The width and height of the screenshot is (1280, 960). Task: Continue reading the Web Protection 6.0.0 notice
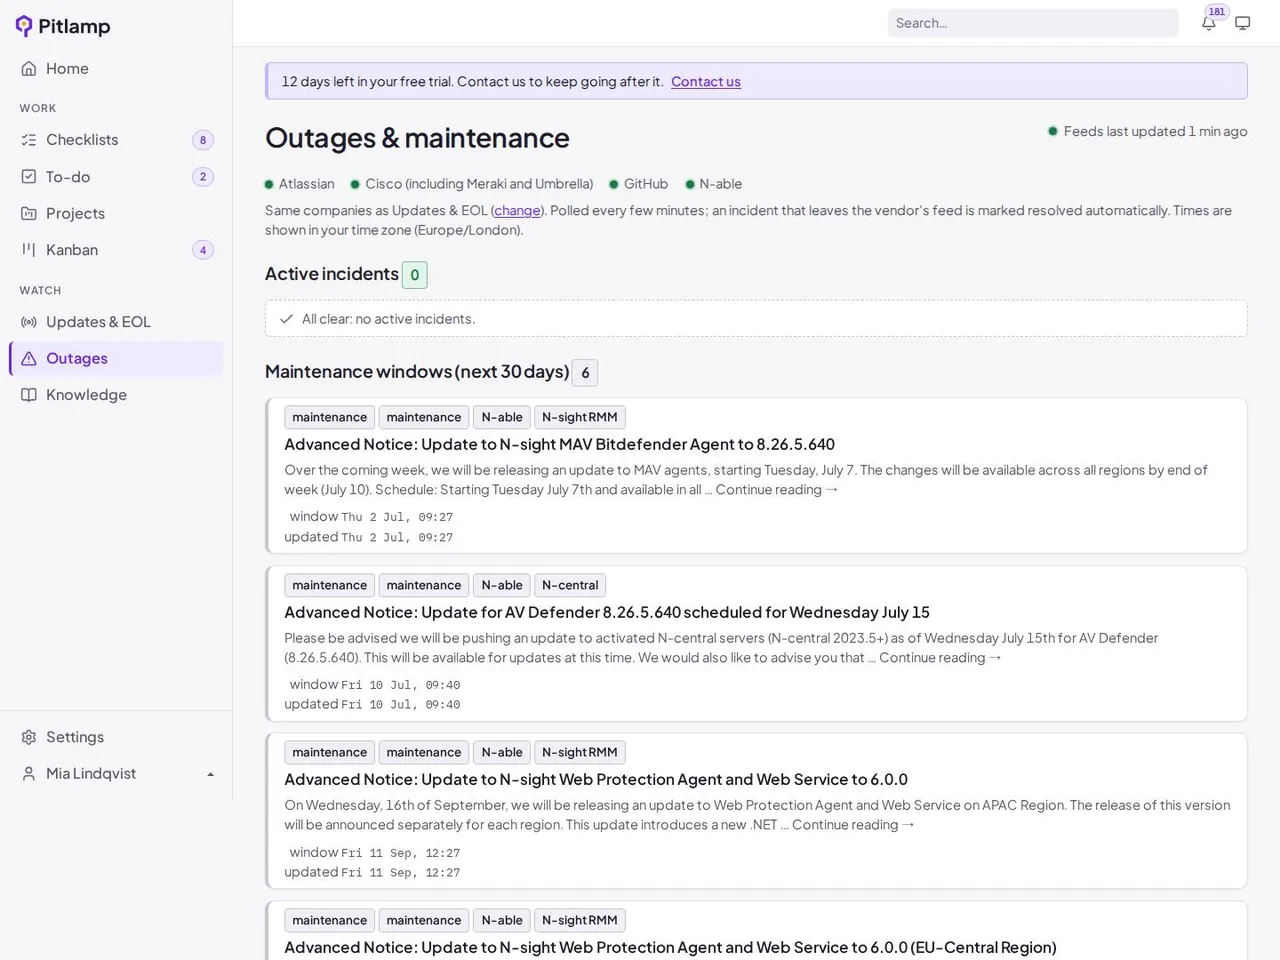point(853,825)
